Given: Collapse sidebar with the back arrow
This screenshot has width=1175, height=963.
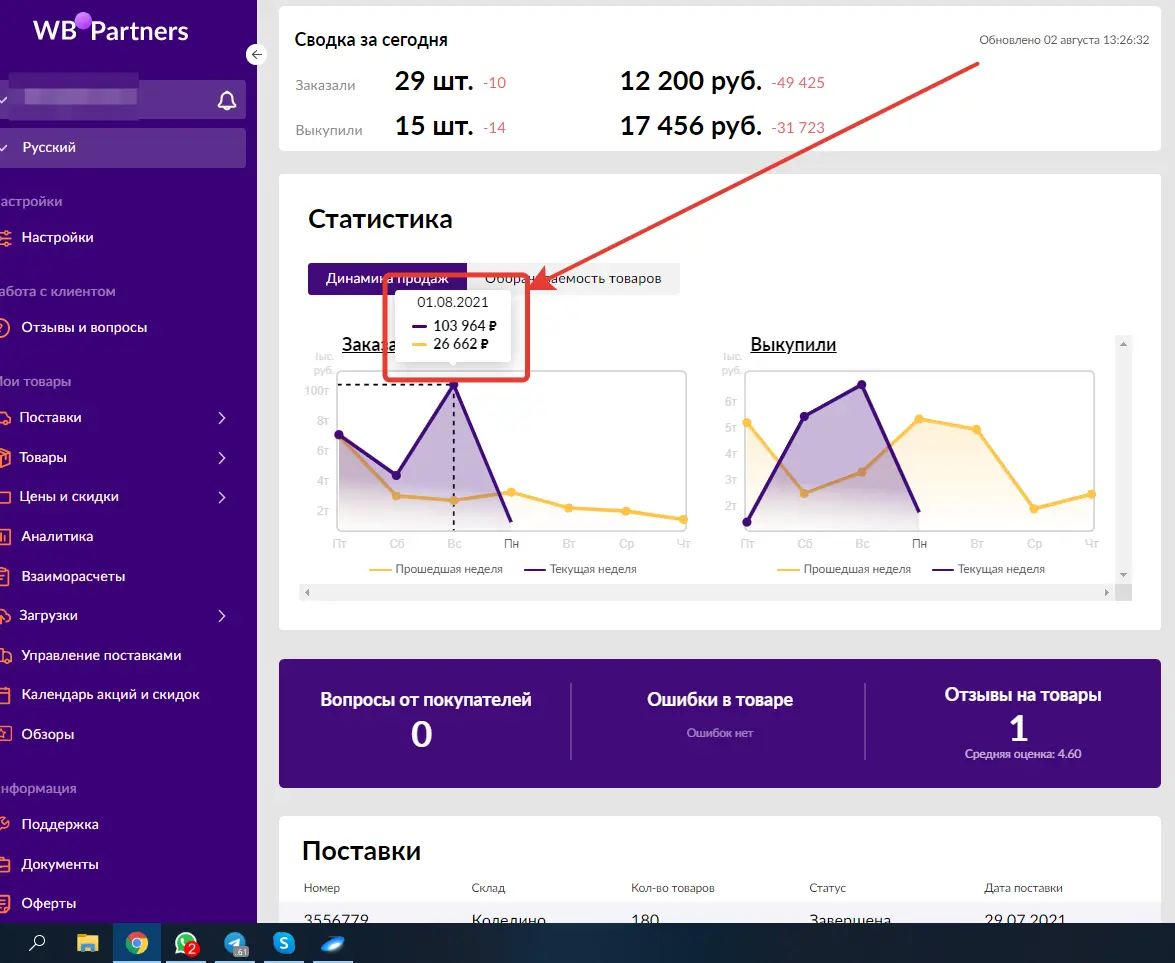Looking at the screenshot, I should tap(257, 55).
